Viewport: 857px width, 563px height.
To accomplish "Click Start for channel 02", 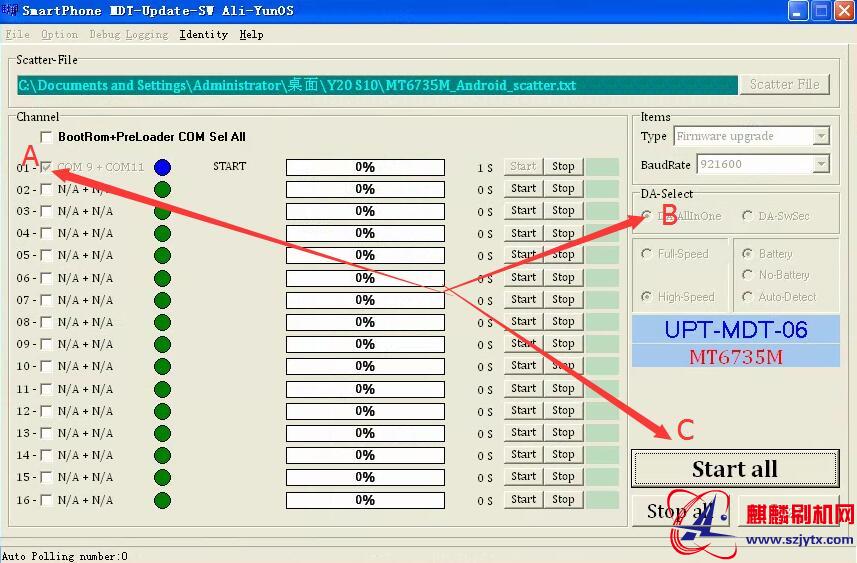I will (x=523, y=189).
